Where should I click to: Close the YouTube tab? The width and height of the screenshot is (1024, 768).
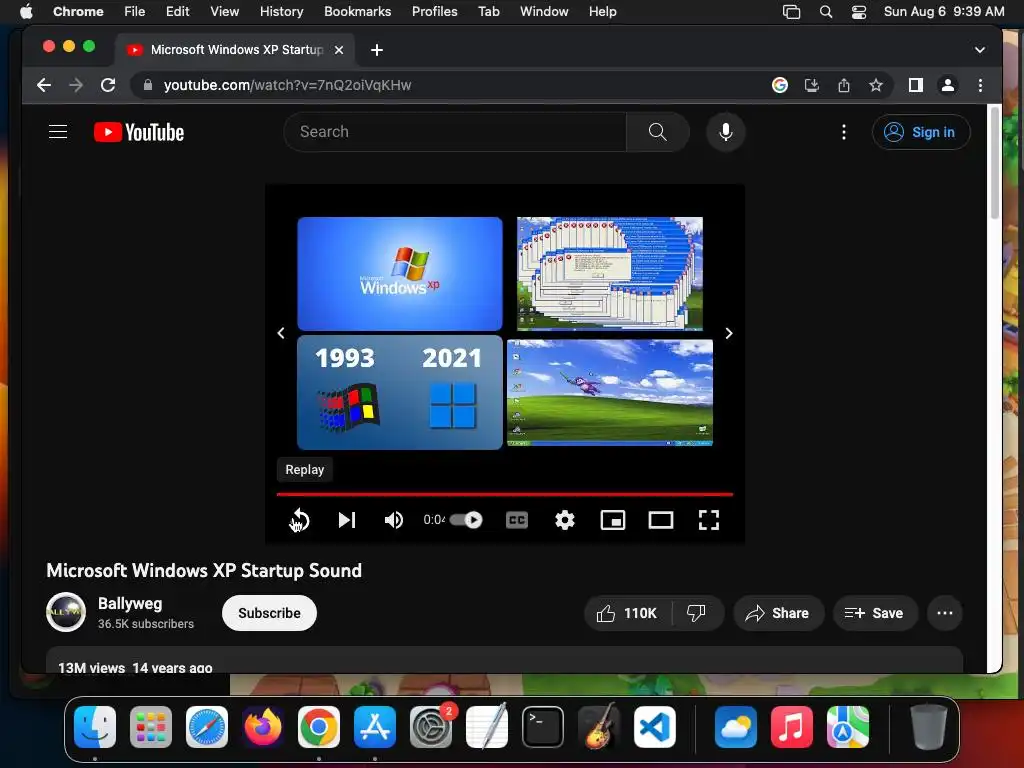(339, 50)
